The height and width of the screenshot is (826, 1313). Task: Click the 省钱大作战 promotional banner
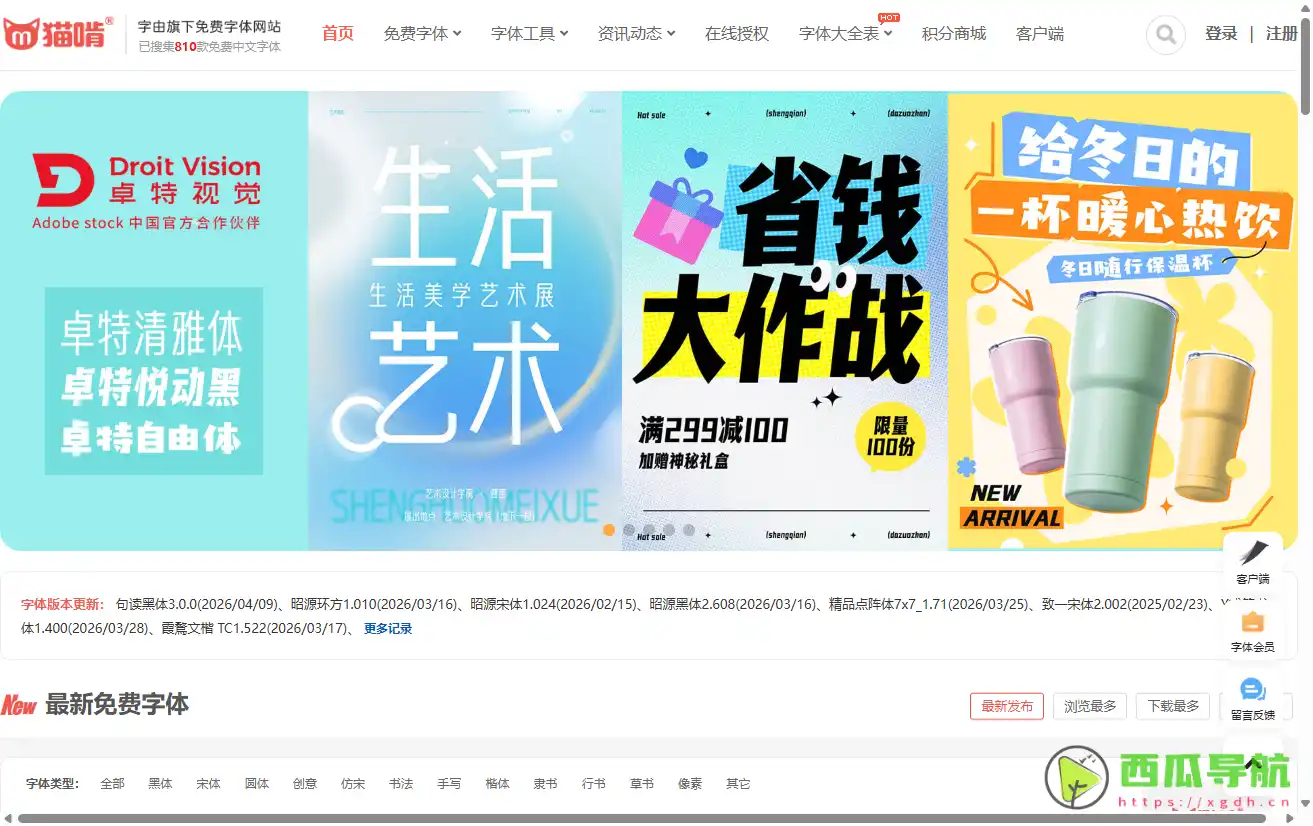[784, 320]
